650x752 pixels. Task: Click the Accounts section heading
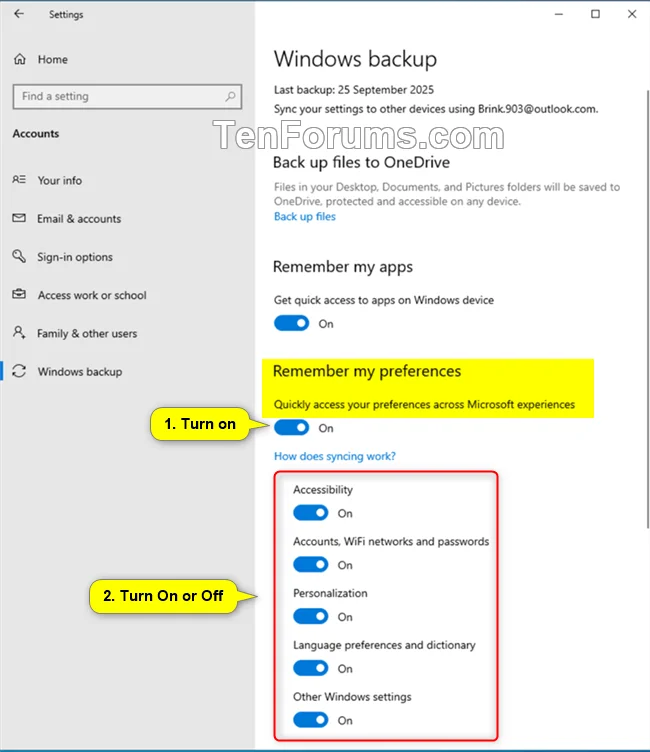[35, 134]
